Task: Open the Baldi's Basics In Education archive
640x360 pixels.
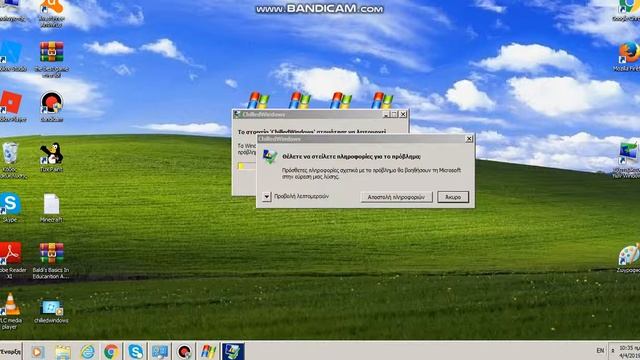Action: pyautogui.click(x=51, y=260)
